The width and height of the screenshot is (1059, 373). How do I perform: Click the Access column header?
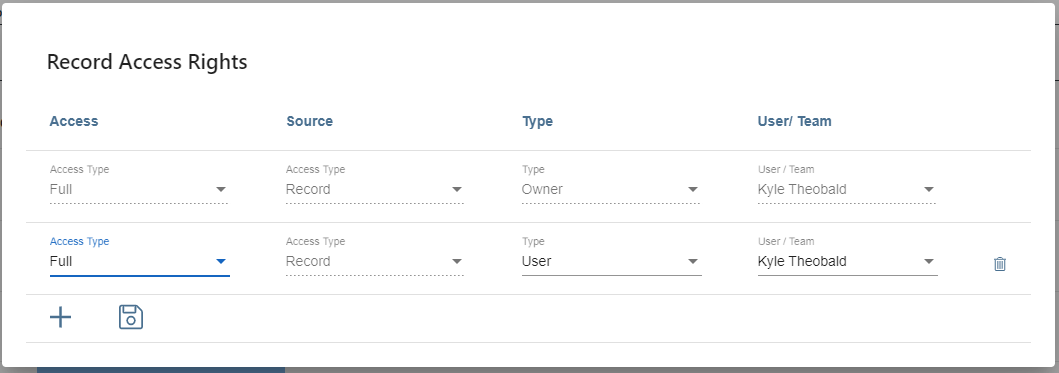(x=74, y=121)
